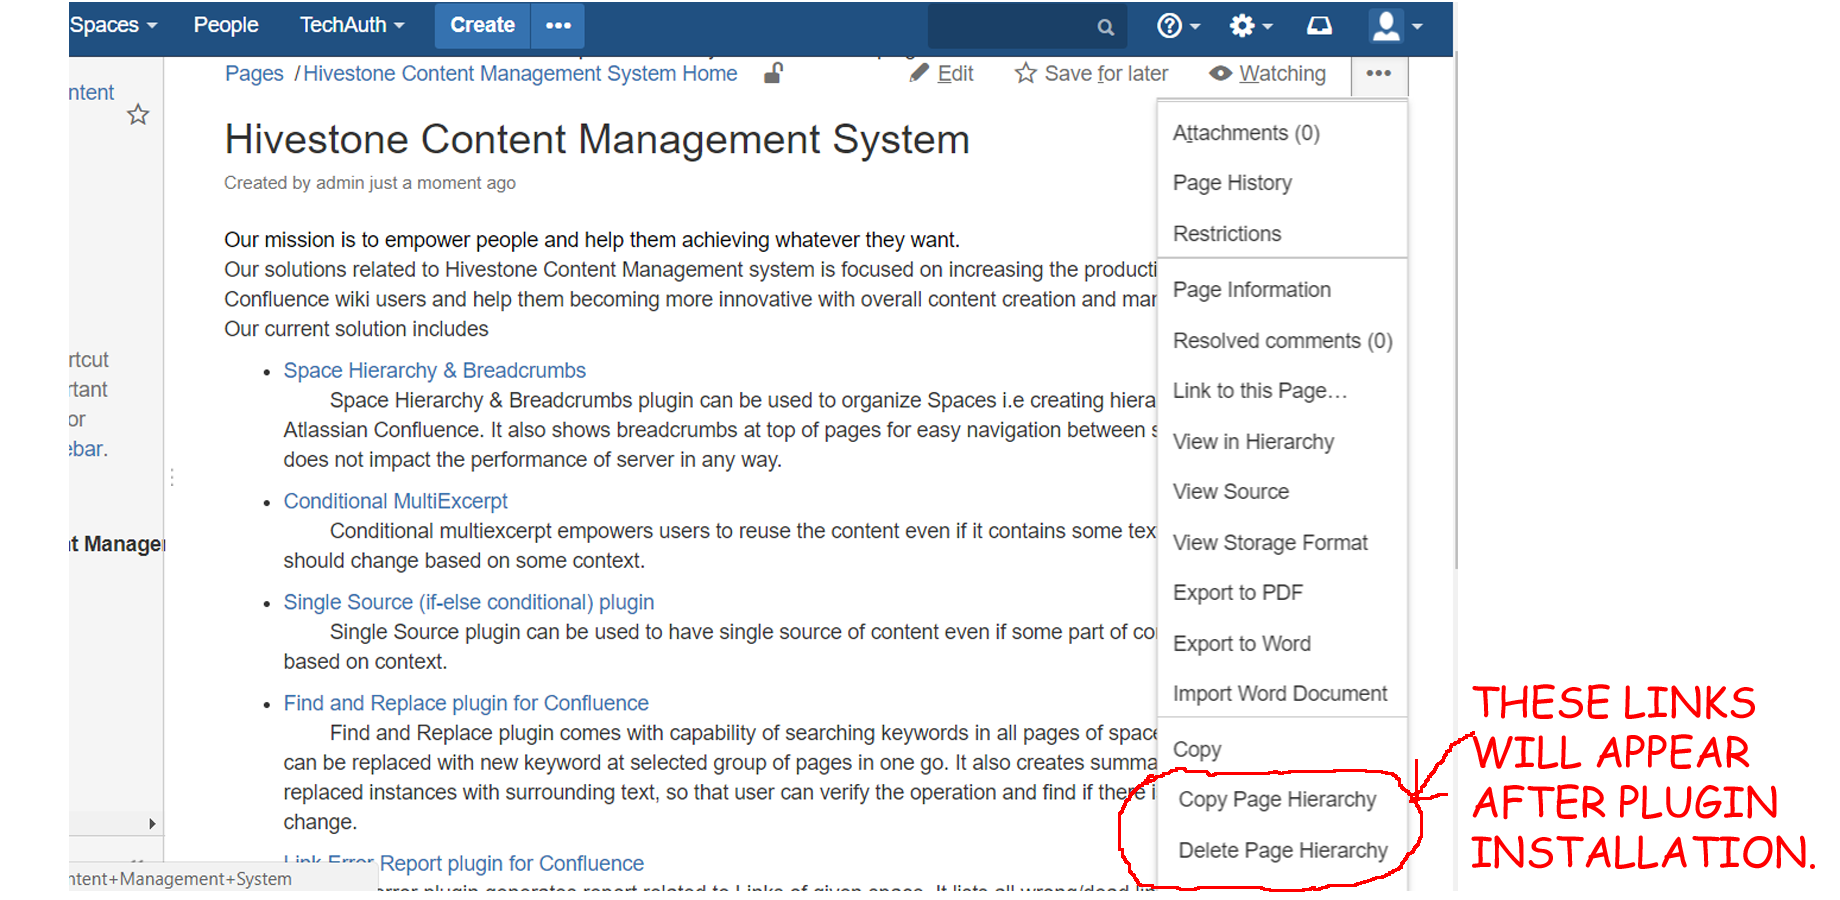Click the Watching label
The height and width of the screenshot is (900, 1840).
click(1282, 74)
